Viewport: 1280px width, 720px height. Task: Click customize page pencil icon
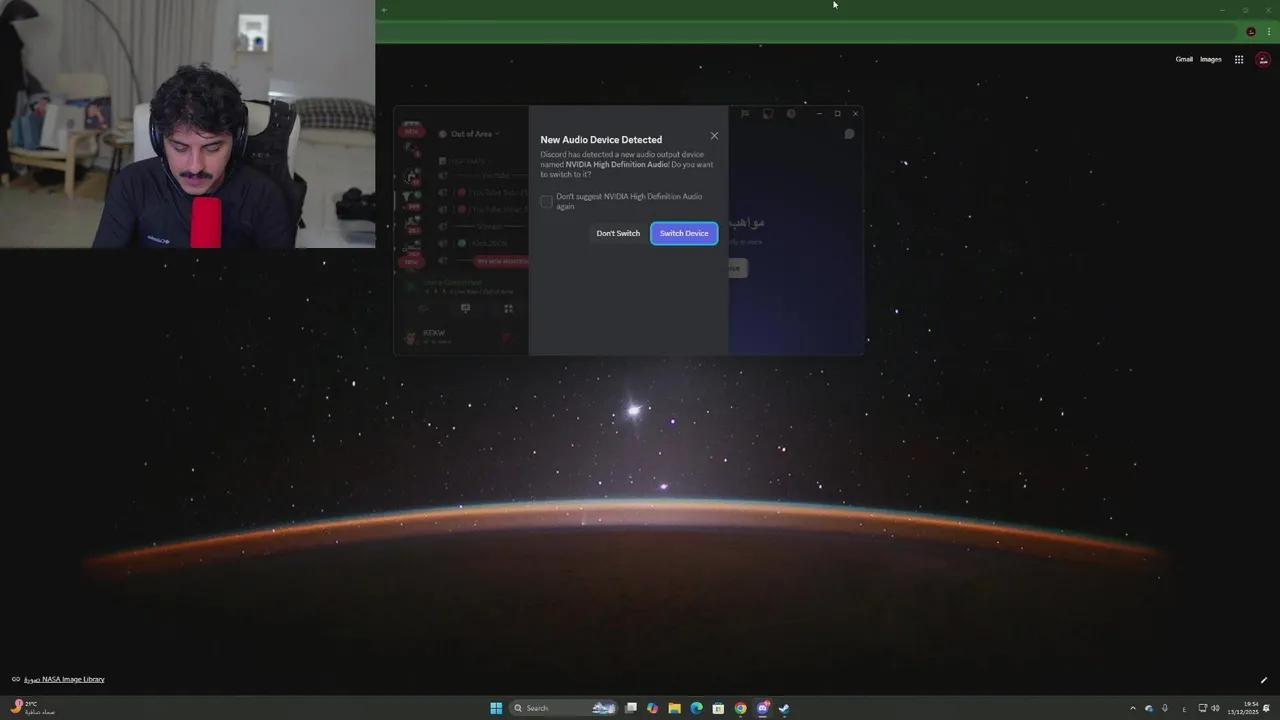click(x=1264, y=680)
